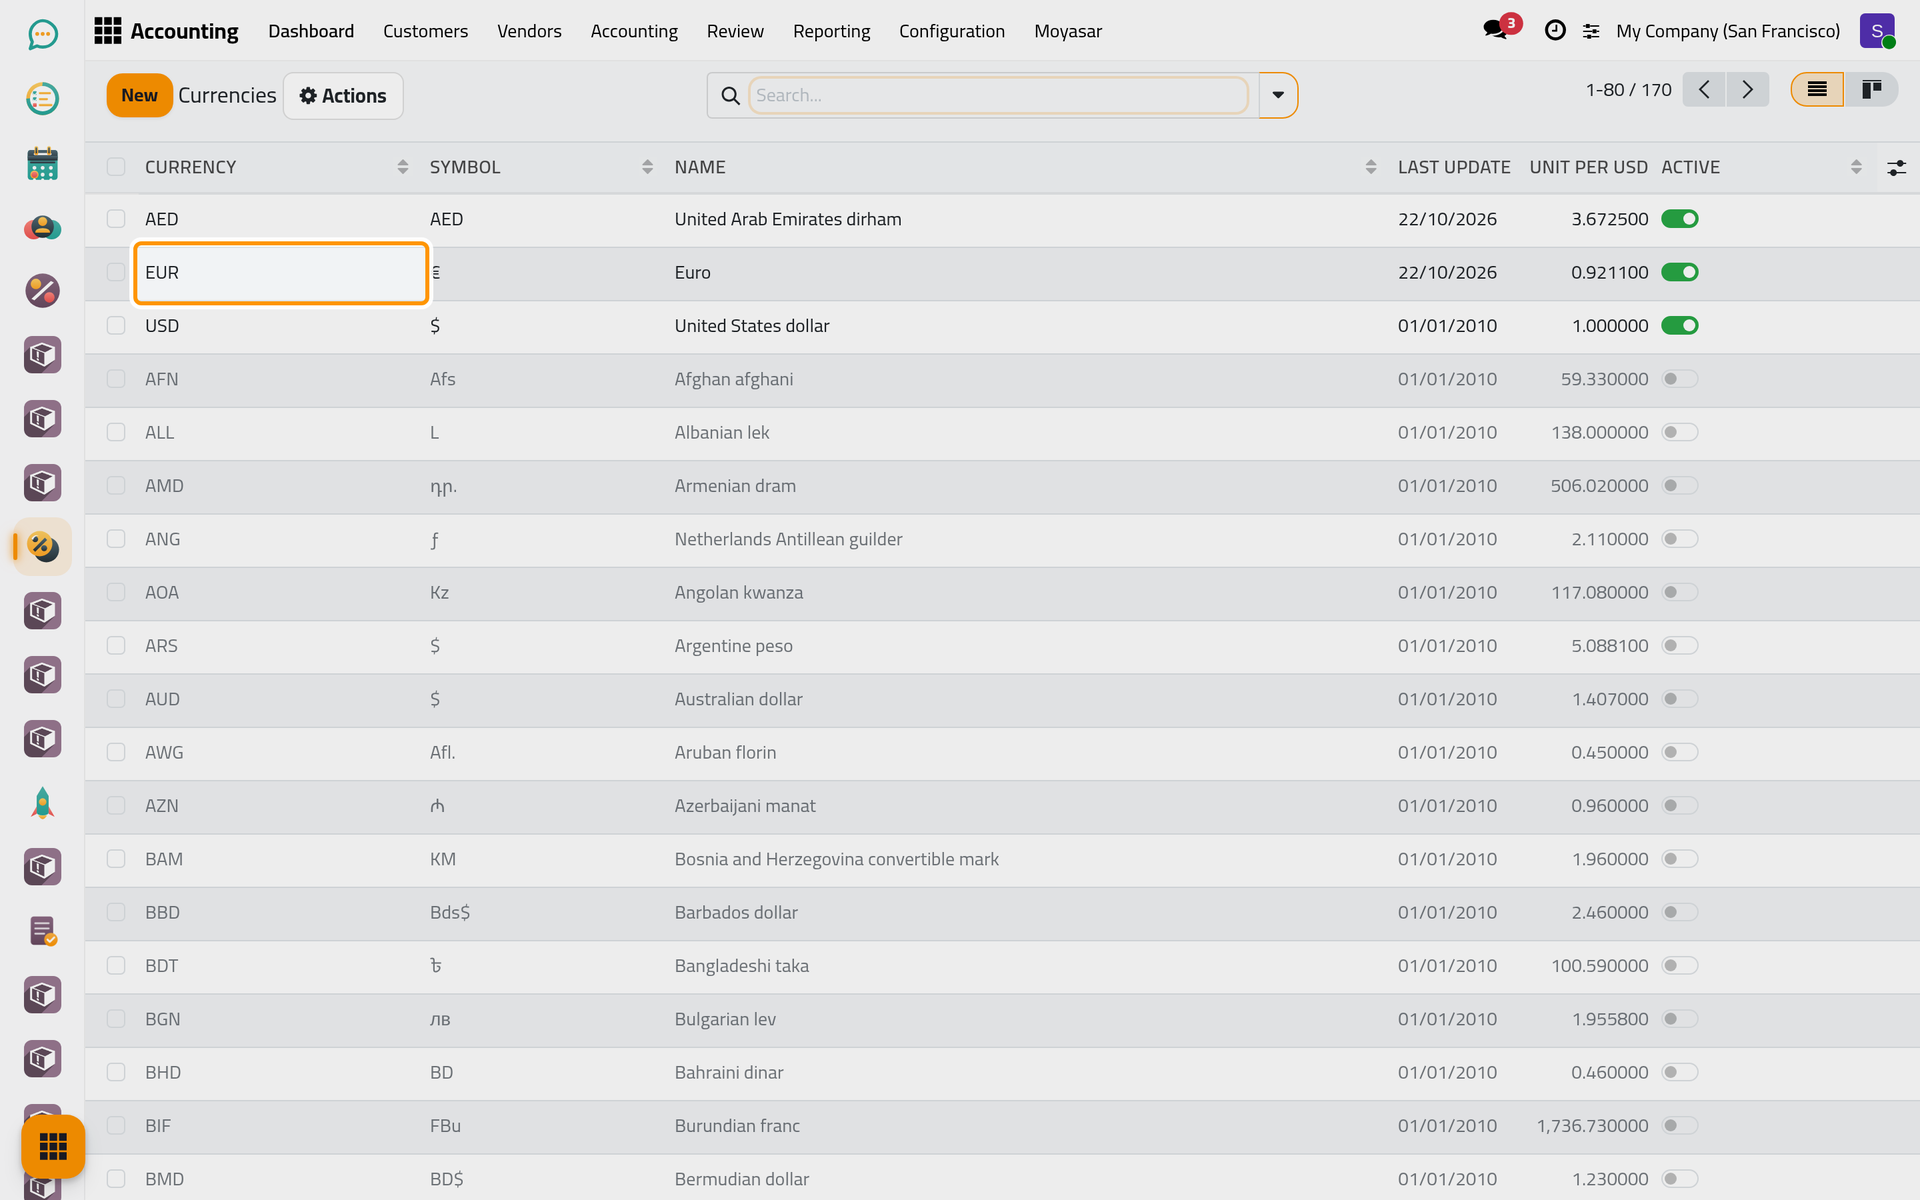The height and width of the screenshot is (1200, 1920).
Task: Click the search magnifier icon
Action: click(730, 96)
